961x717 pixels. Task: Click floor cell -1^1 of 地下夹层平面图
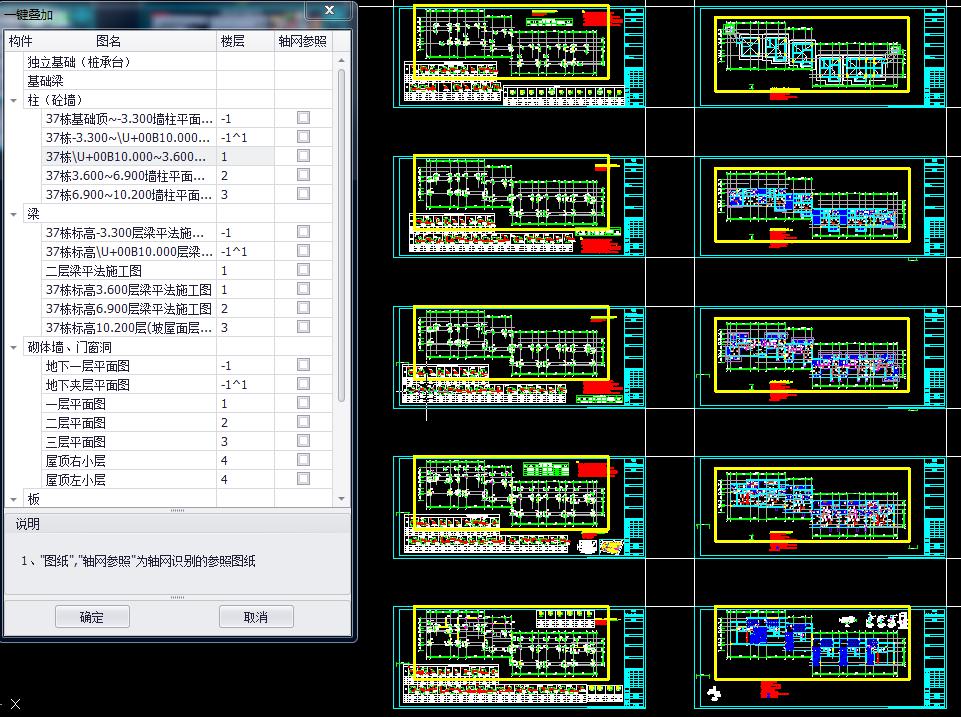[245, 385]
